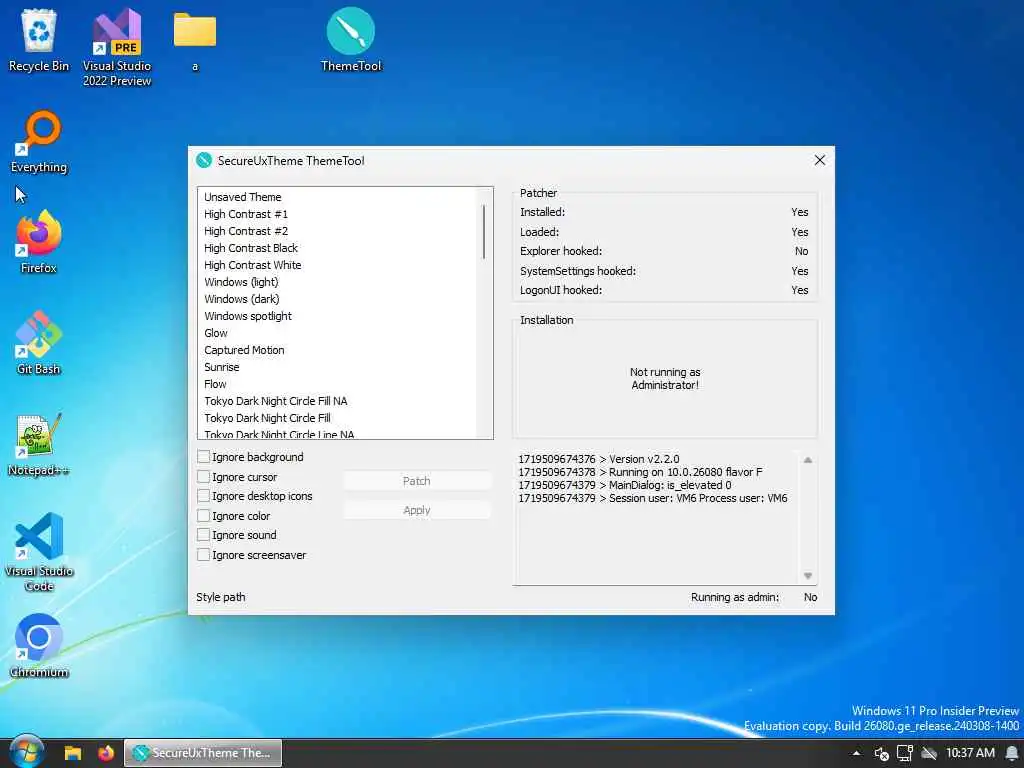Click the Apply button
Viewport: 1024px width, 768px height.
[x=417, y=510]
